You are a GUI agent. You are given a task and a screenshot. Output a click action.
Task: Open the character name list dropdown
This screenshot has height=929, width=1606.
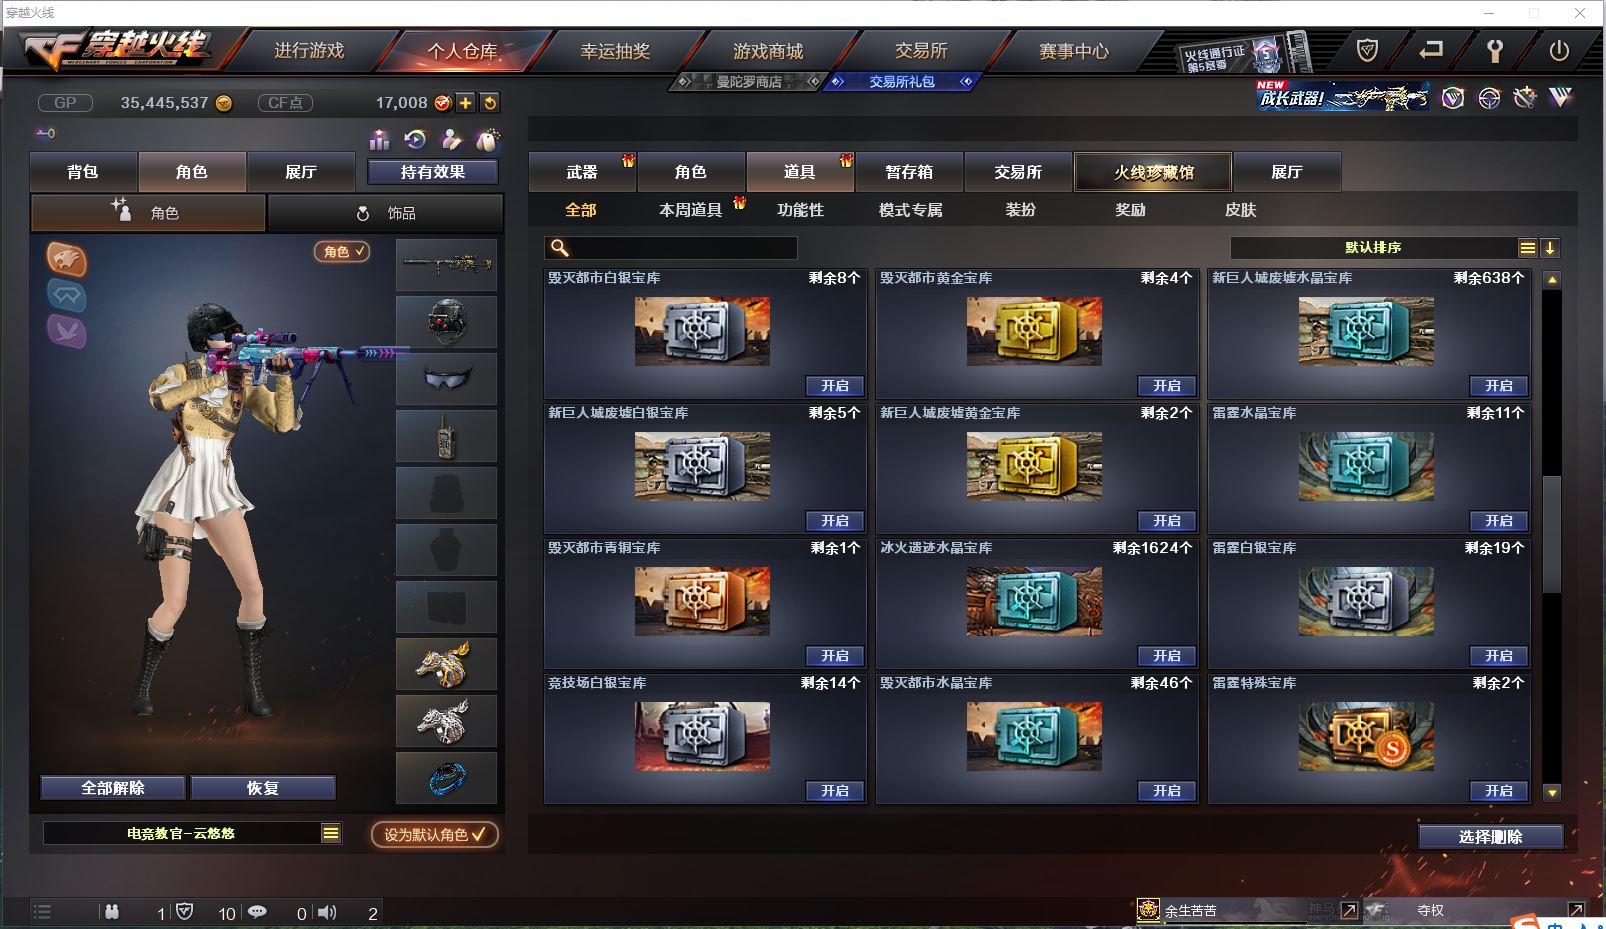tap(331, 833)
